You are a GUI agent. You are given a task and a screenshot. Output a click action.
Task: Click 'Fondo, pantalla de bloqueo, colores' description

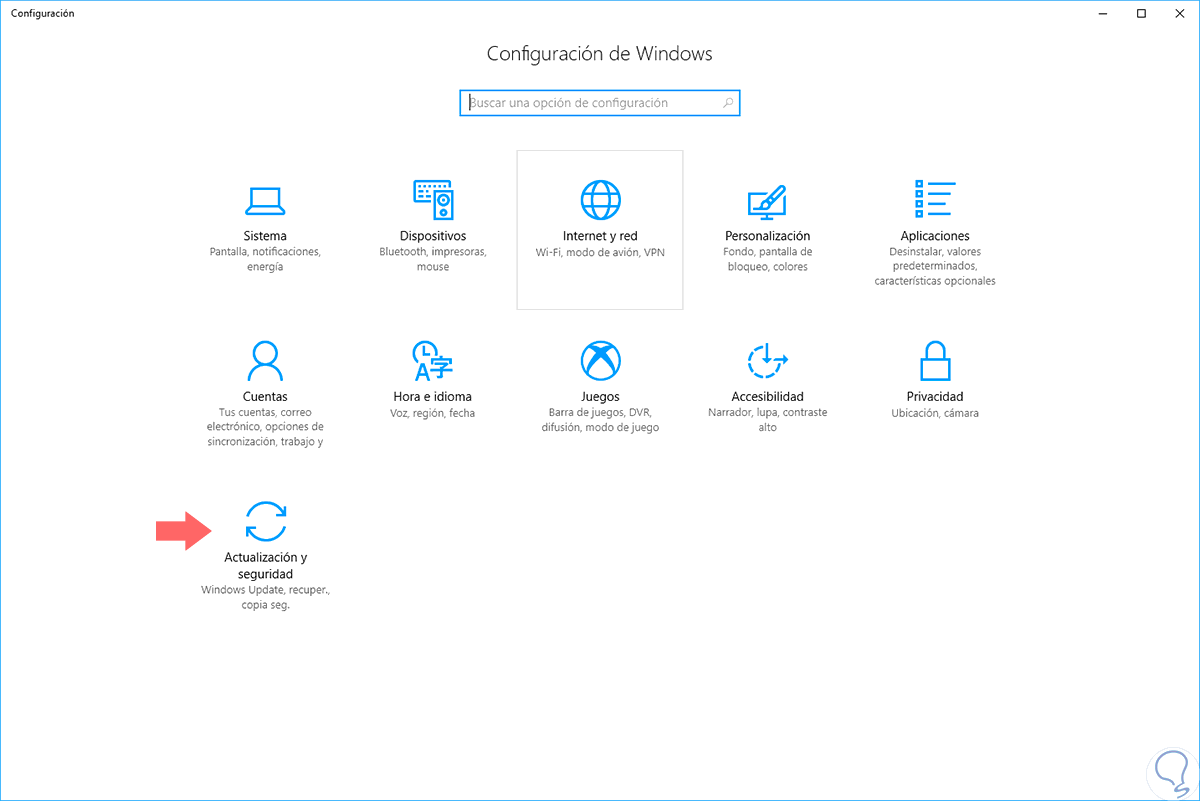point(767,260)
